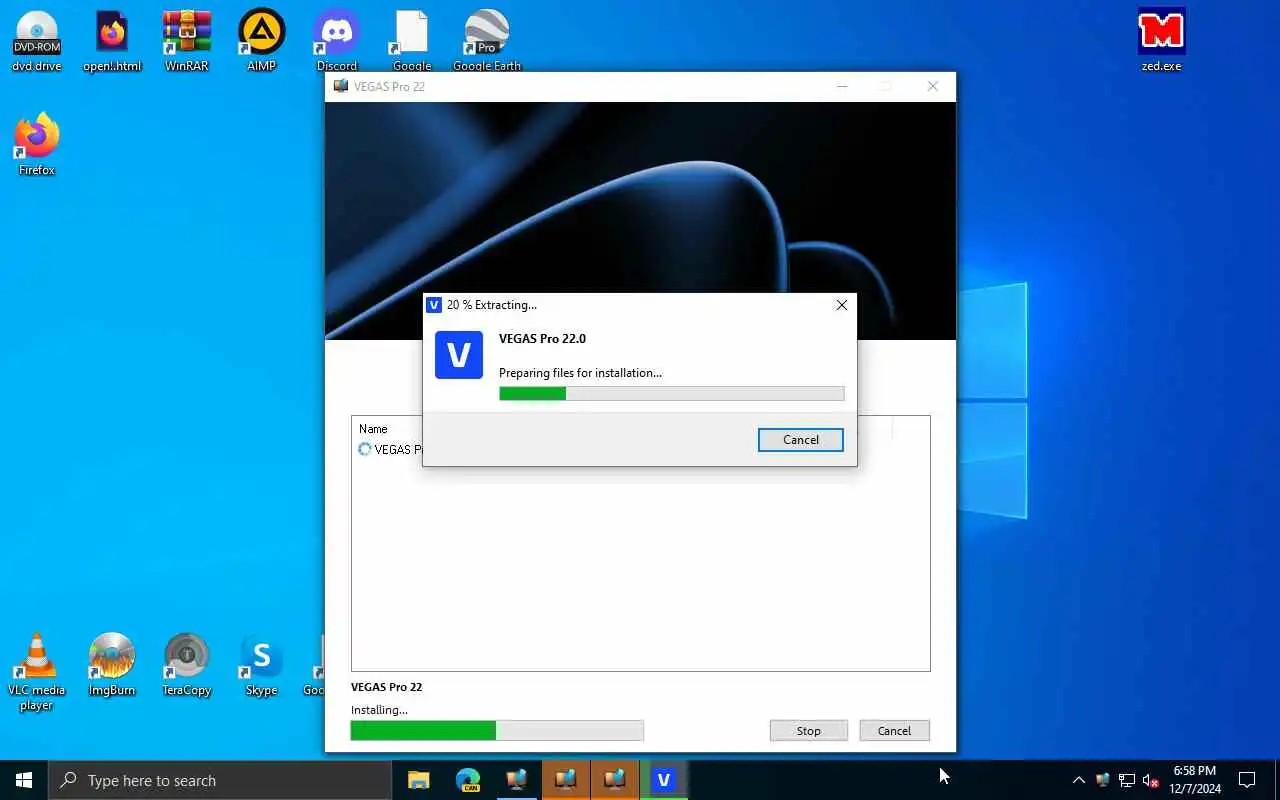Open the Discord desktop shortcut
Screen dimensions: 1280x800
[337, 40]
